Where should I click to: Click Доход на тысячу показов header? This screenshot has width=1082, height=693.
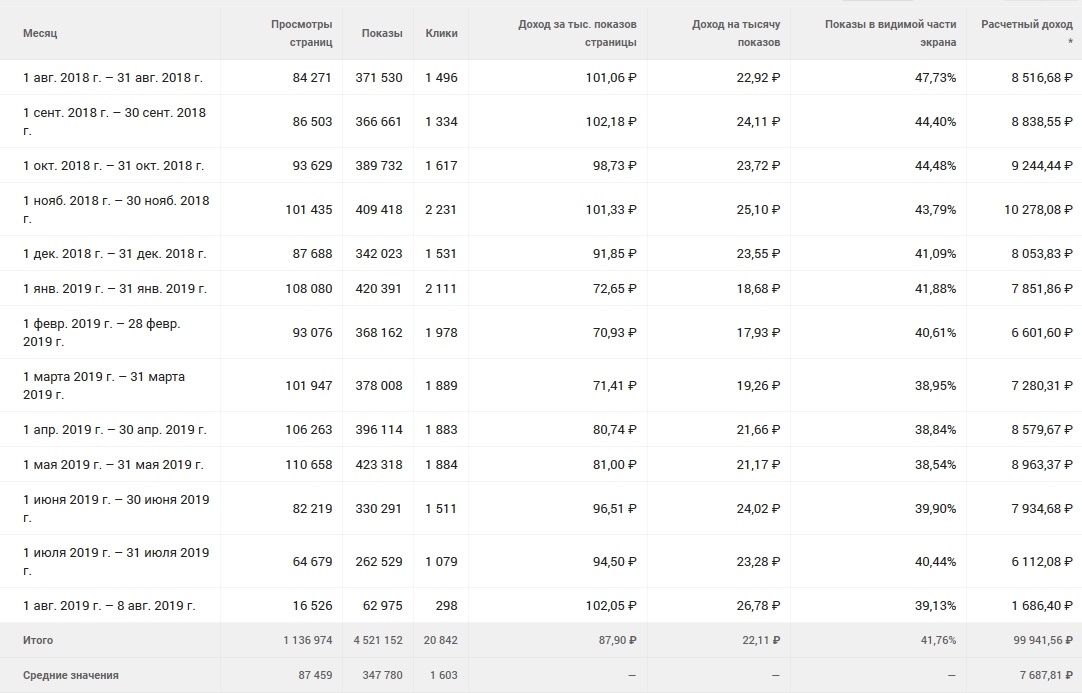click(x=736, y=33)
